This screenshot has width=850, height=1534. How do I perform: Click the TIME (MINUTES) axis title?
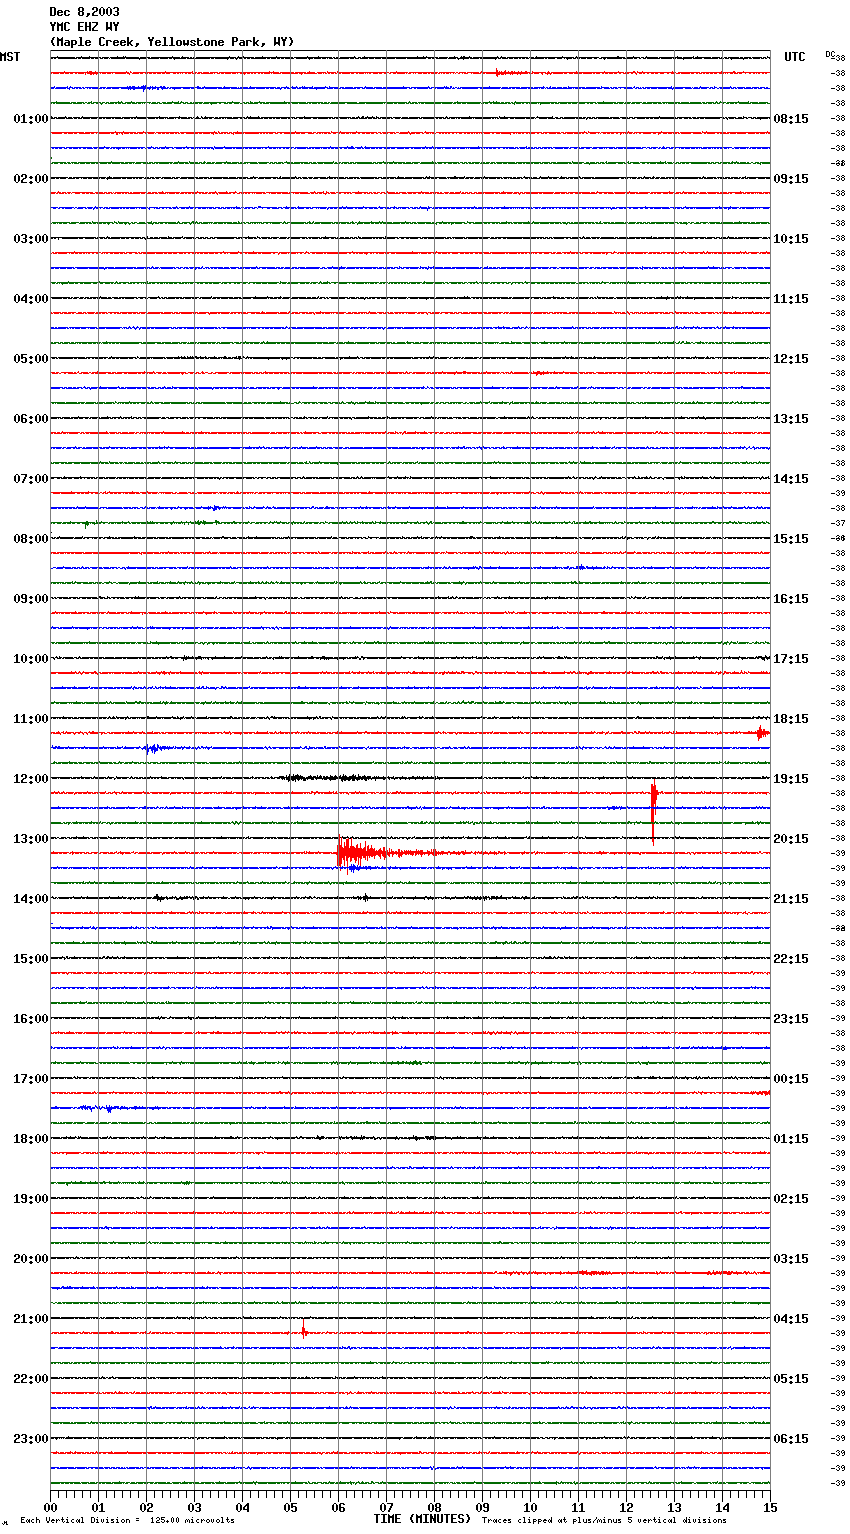(422, 1519)
